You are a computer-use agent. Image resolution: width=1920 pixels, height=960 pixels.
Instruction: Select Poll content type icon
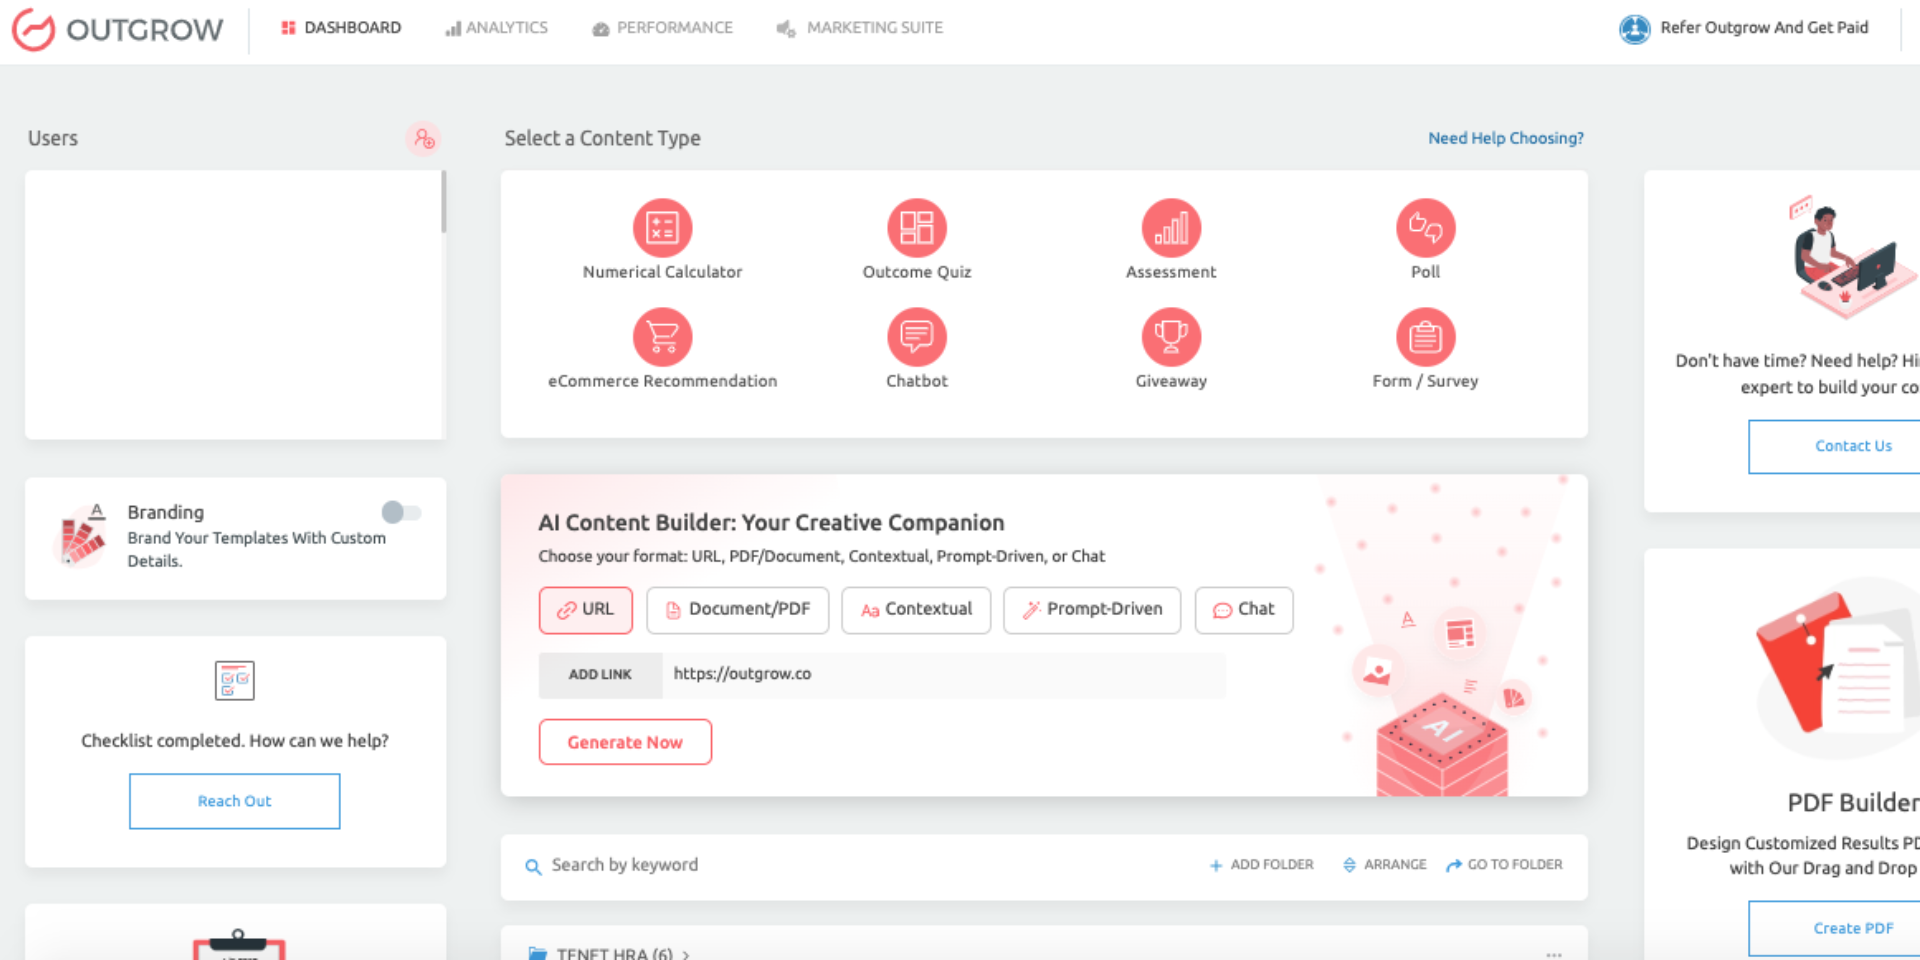tap(1426, 228)
